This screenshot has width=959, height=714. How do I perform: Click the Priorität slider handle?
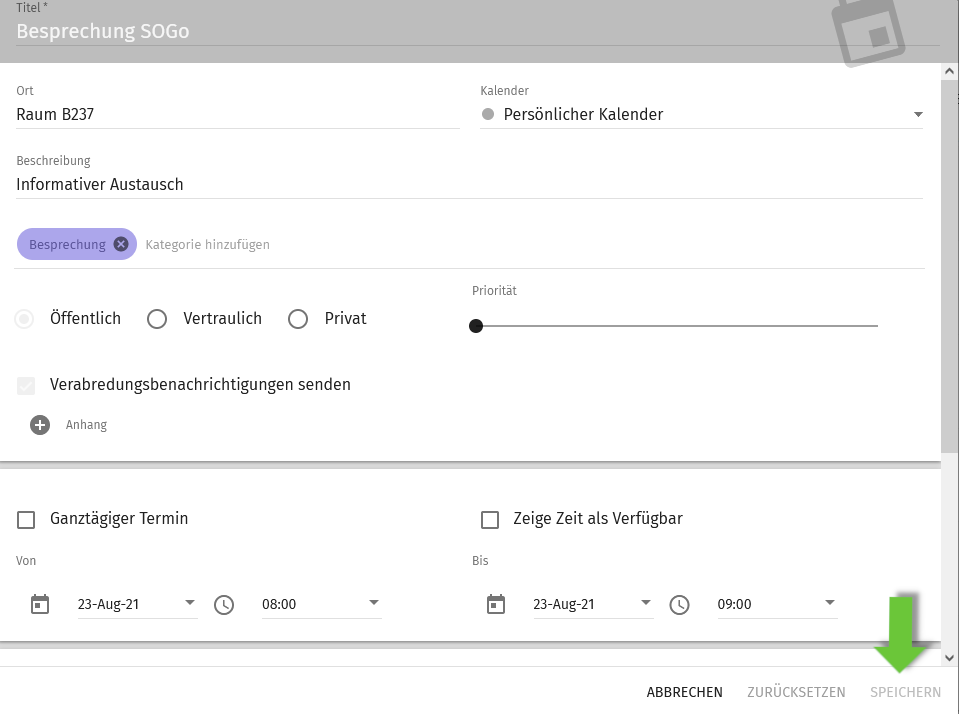[x=476, y=326]
